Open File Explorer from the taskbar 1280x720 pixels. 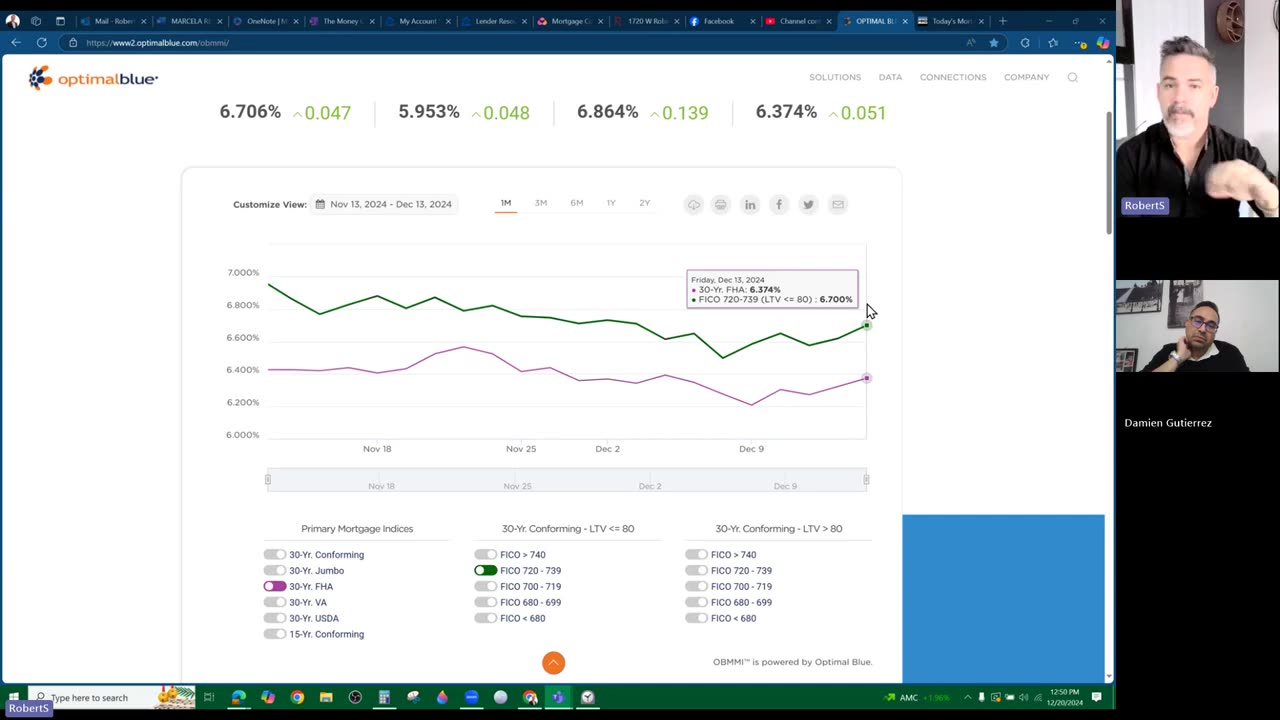[x=326, y=697]
